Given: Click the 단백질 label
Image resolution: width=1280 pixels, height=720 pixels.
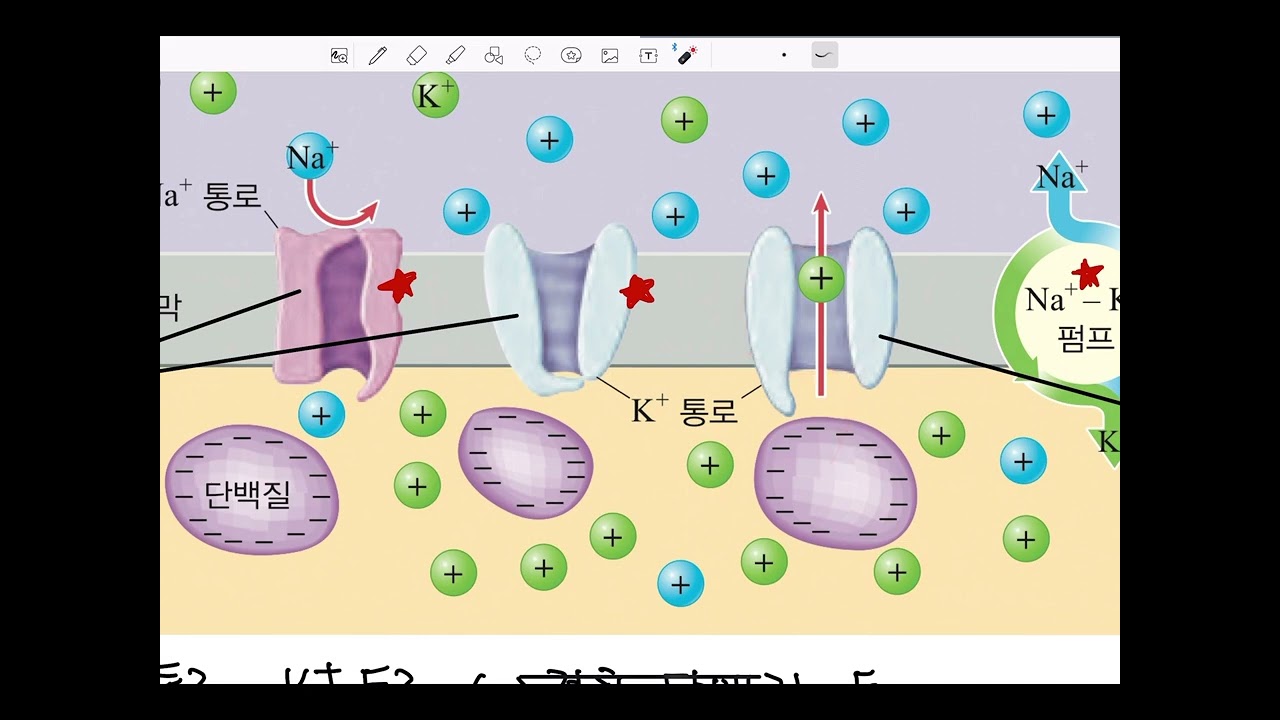Looking at the screenshot, I should coord(247,494).
